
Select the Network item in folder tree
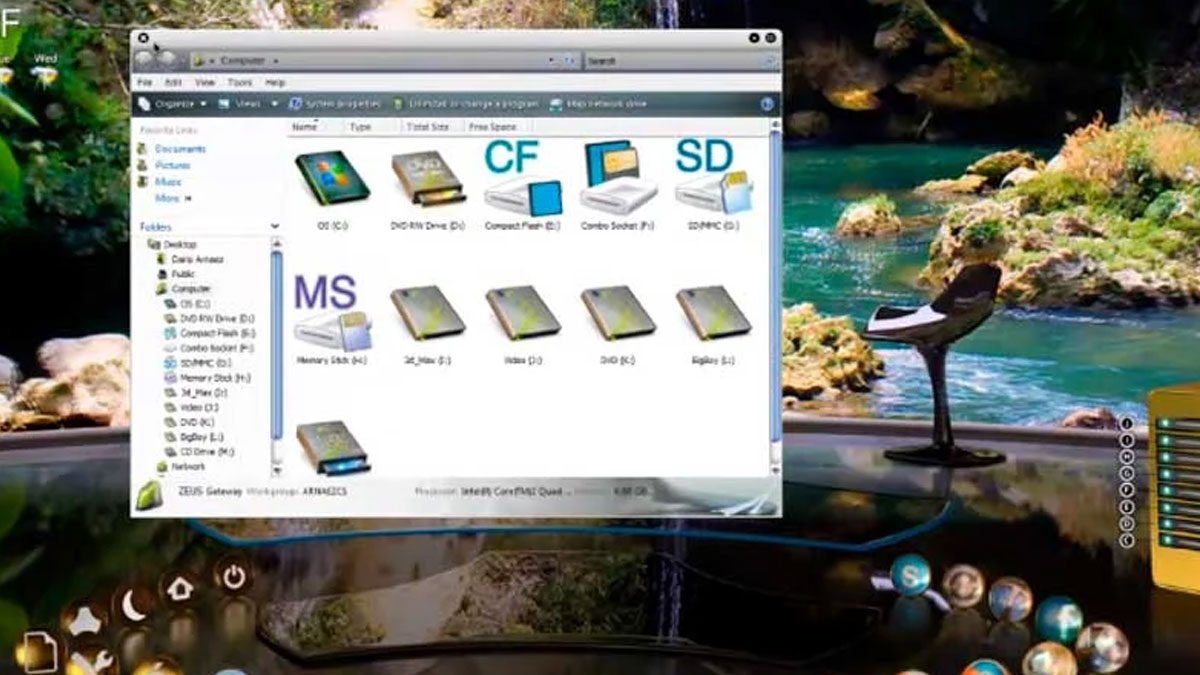coord(187,466)
